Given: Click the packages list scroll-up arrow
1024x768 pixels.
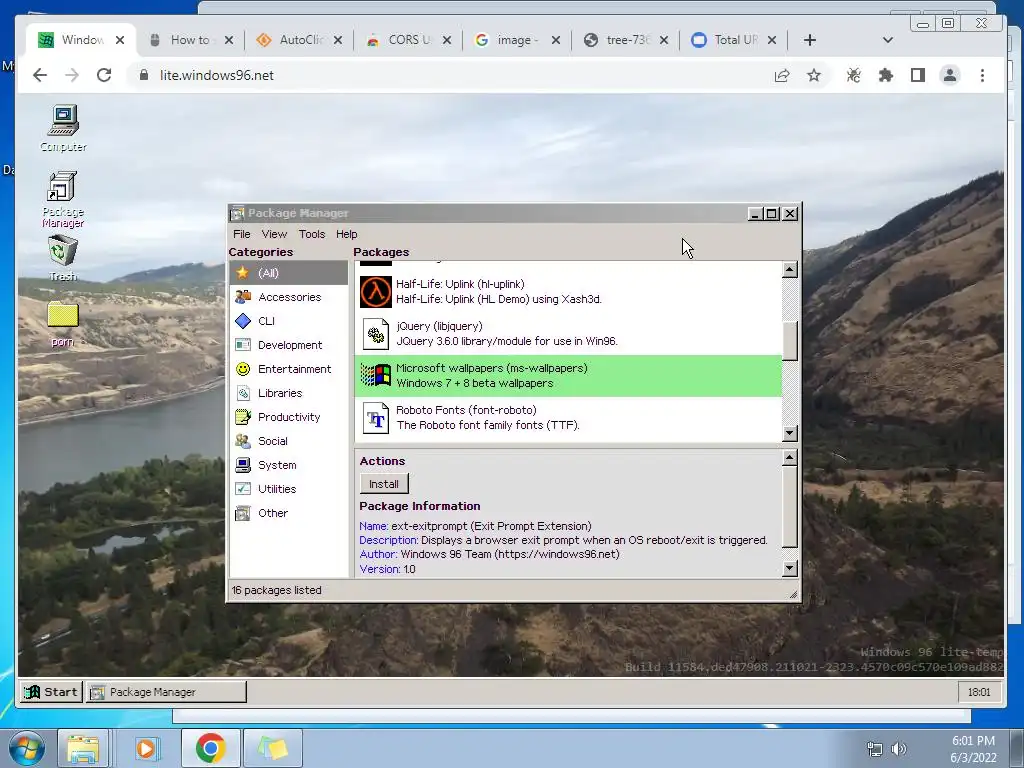Looking at the screenshot, I should click(790, 270).
